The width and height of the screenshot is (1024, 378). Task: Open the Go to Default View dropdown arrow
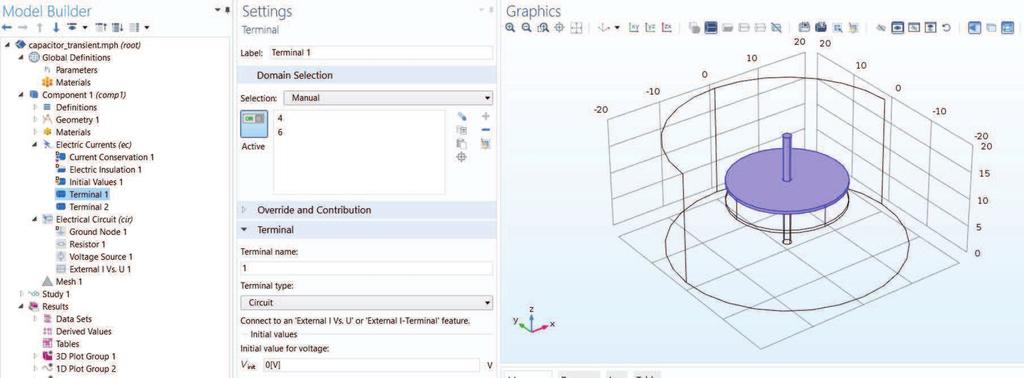click(617, 27)
